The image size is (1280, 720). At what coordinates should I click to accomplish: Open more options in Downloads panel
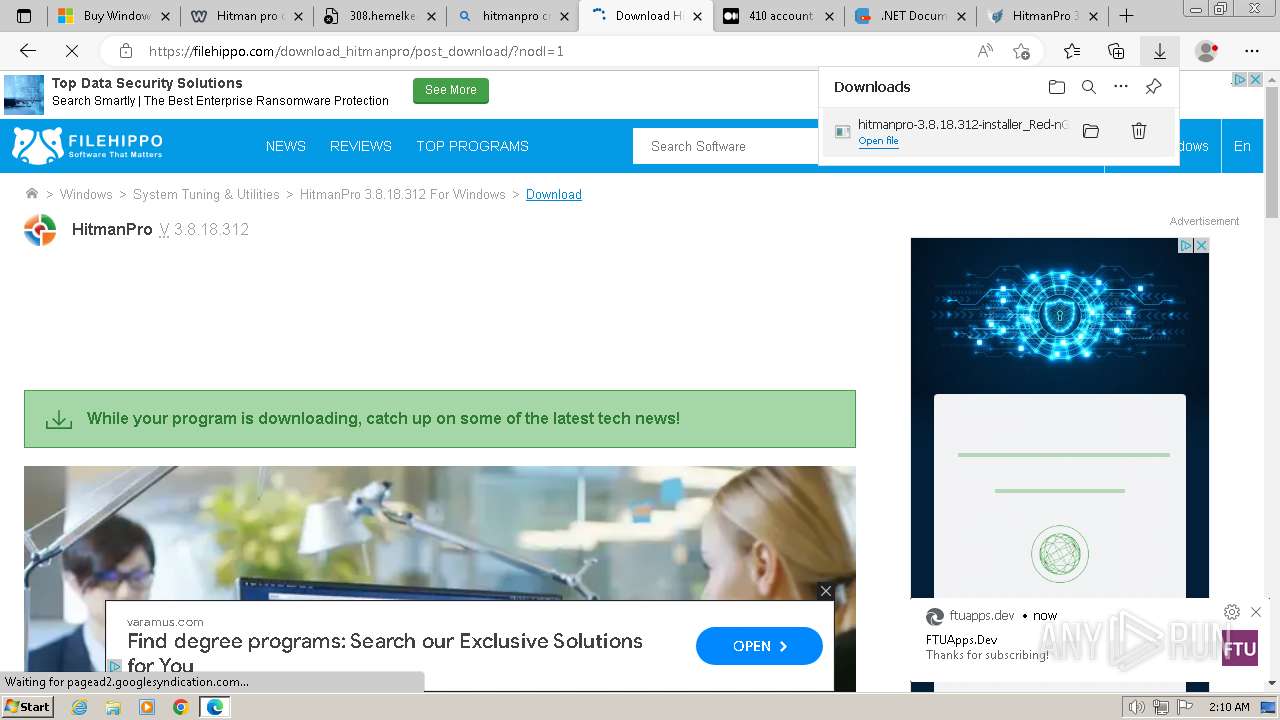[1121, 87]
